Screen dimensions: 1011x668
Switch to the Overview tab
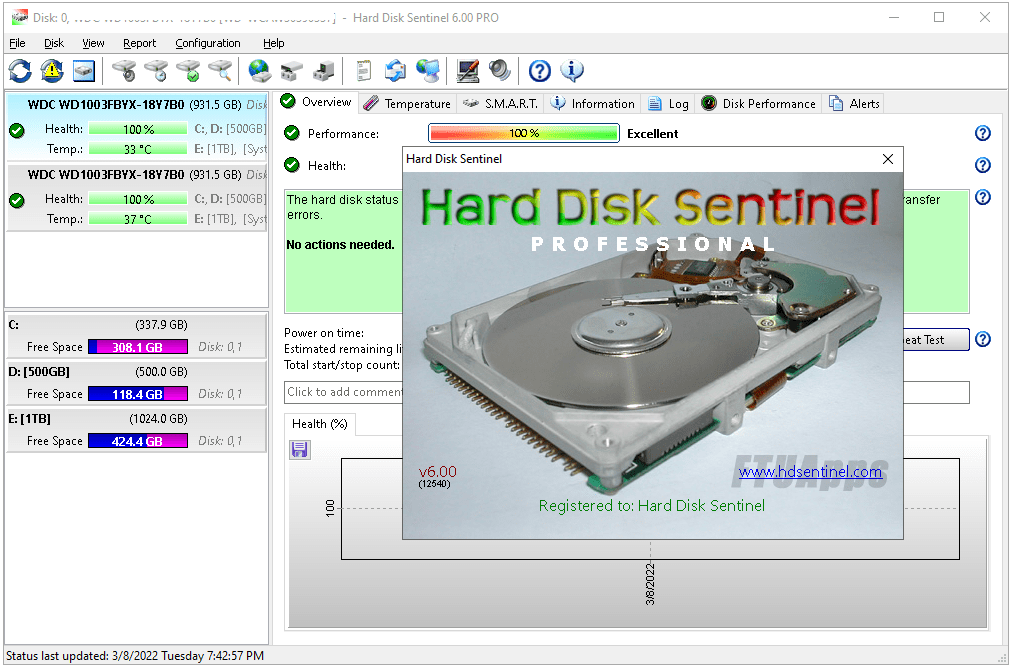(x=317, y=102)
